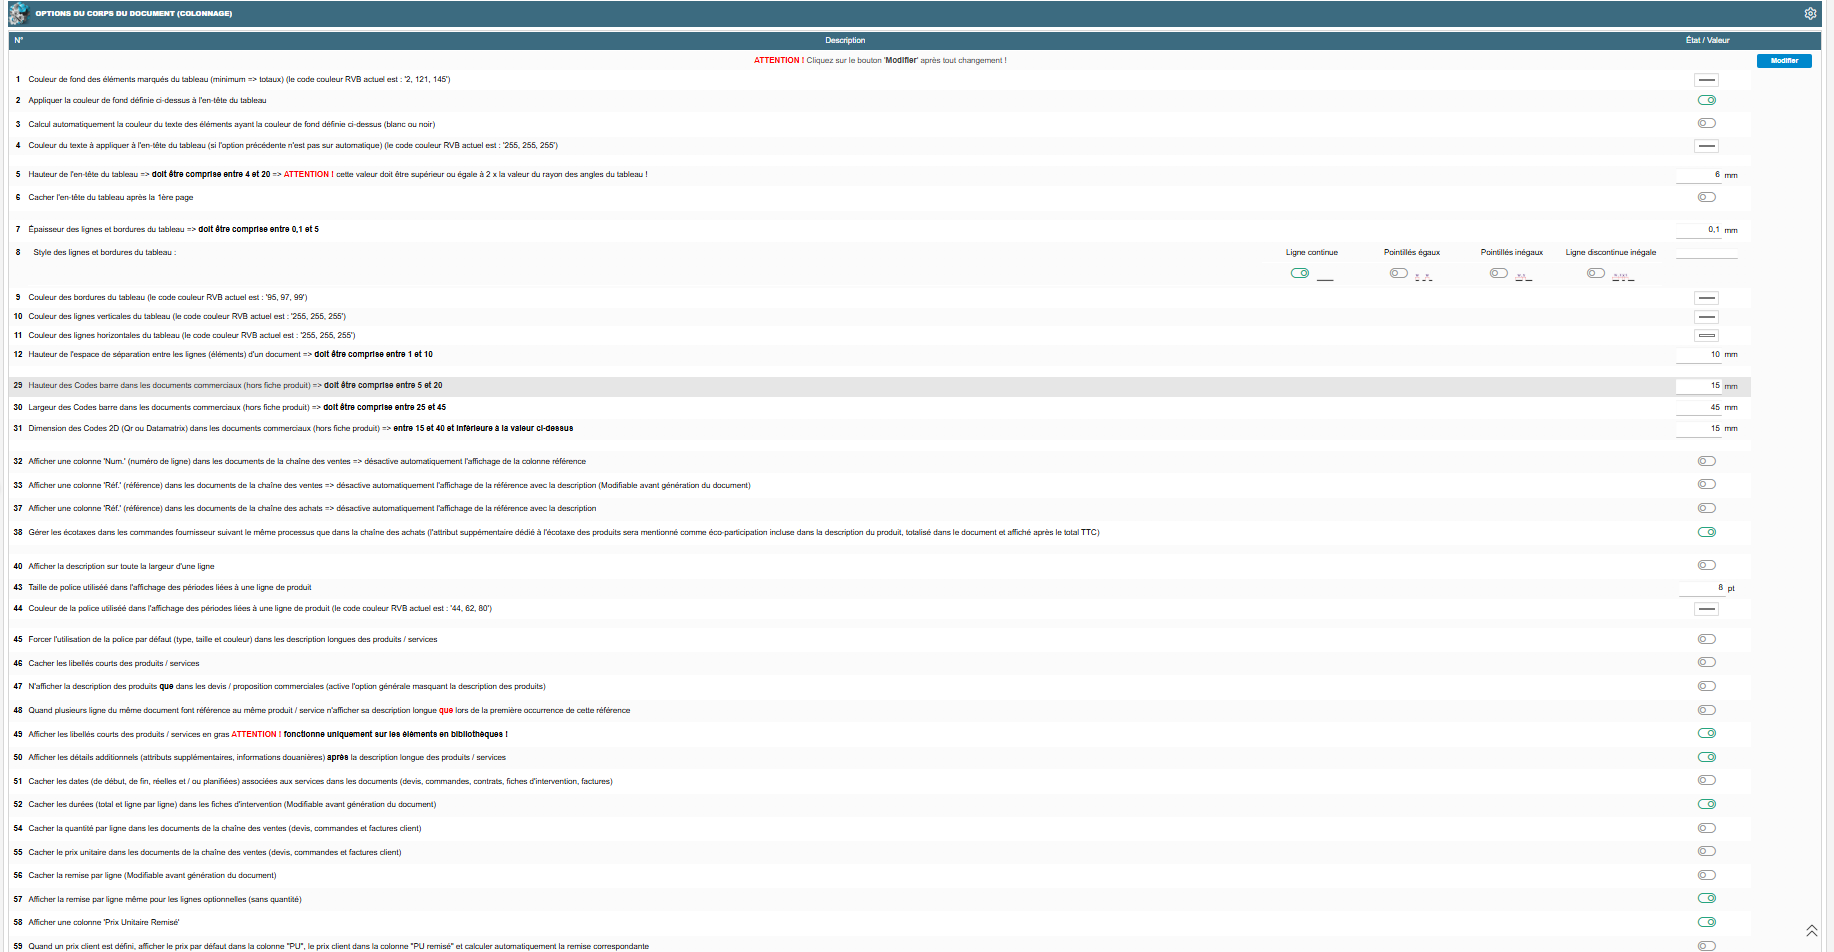1834x952 pixels.
Task: Open color picker for row 10 vertical lines
Action: tap(1707, 317)
